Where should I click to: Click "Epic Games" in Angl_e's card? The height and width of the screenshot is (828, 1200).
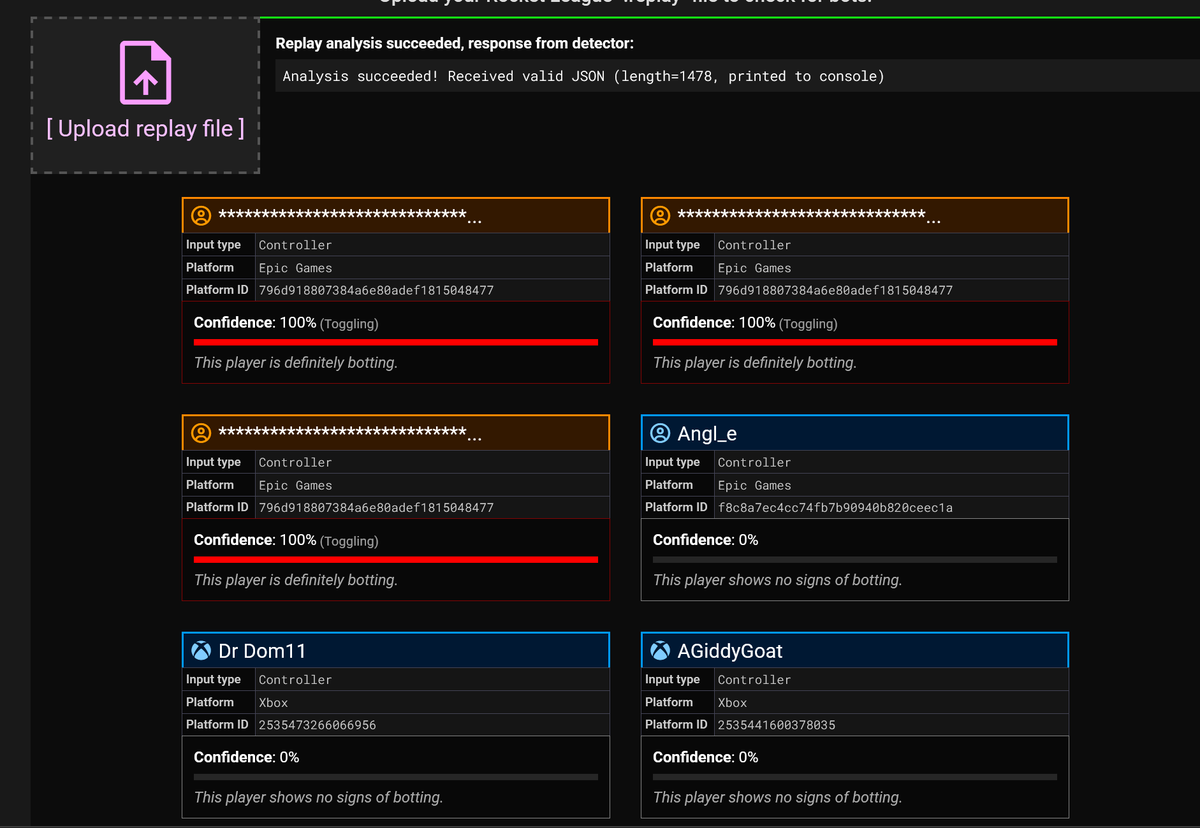tap(754, 485)
